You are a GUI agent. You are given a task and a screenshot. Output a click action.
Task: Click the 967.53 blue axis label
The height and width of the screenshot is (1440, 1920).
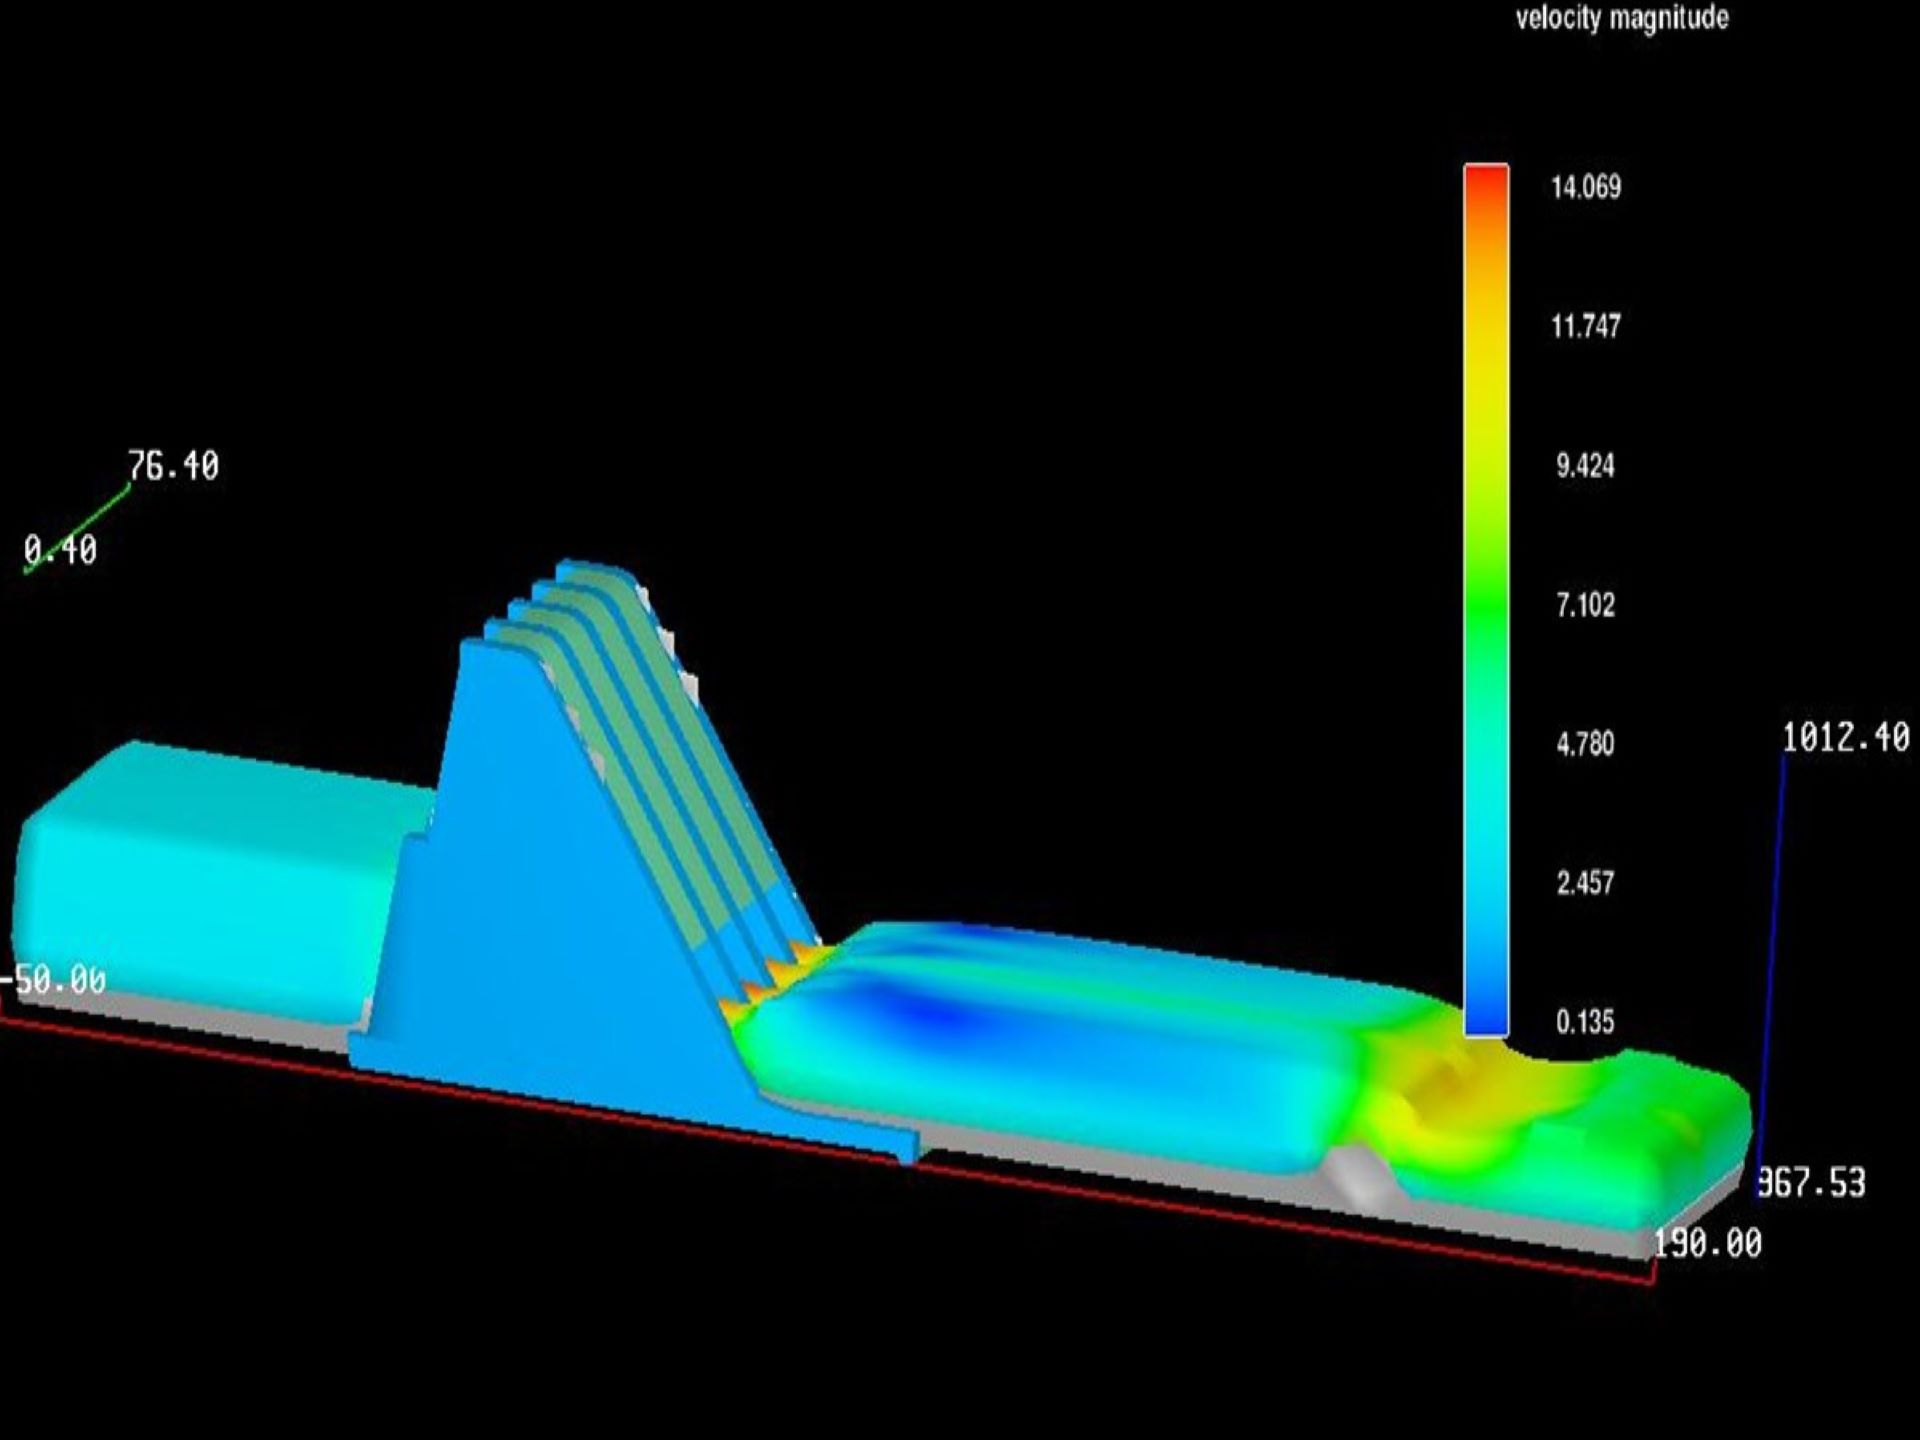1812,1183
